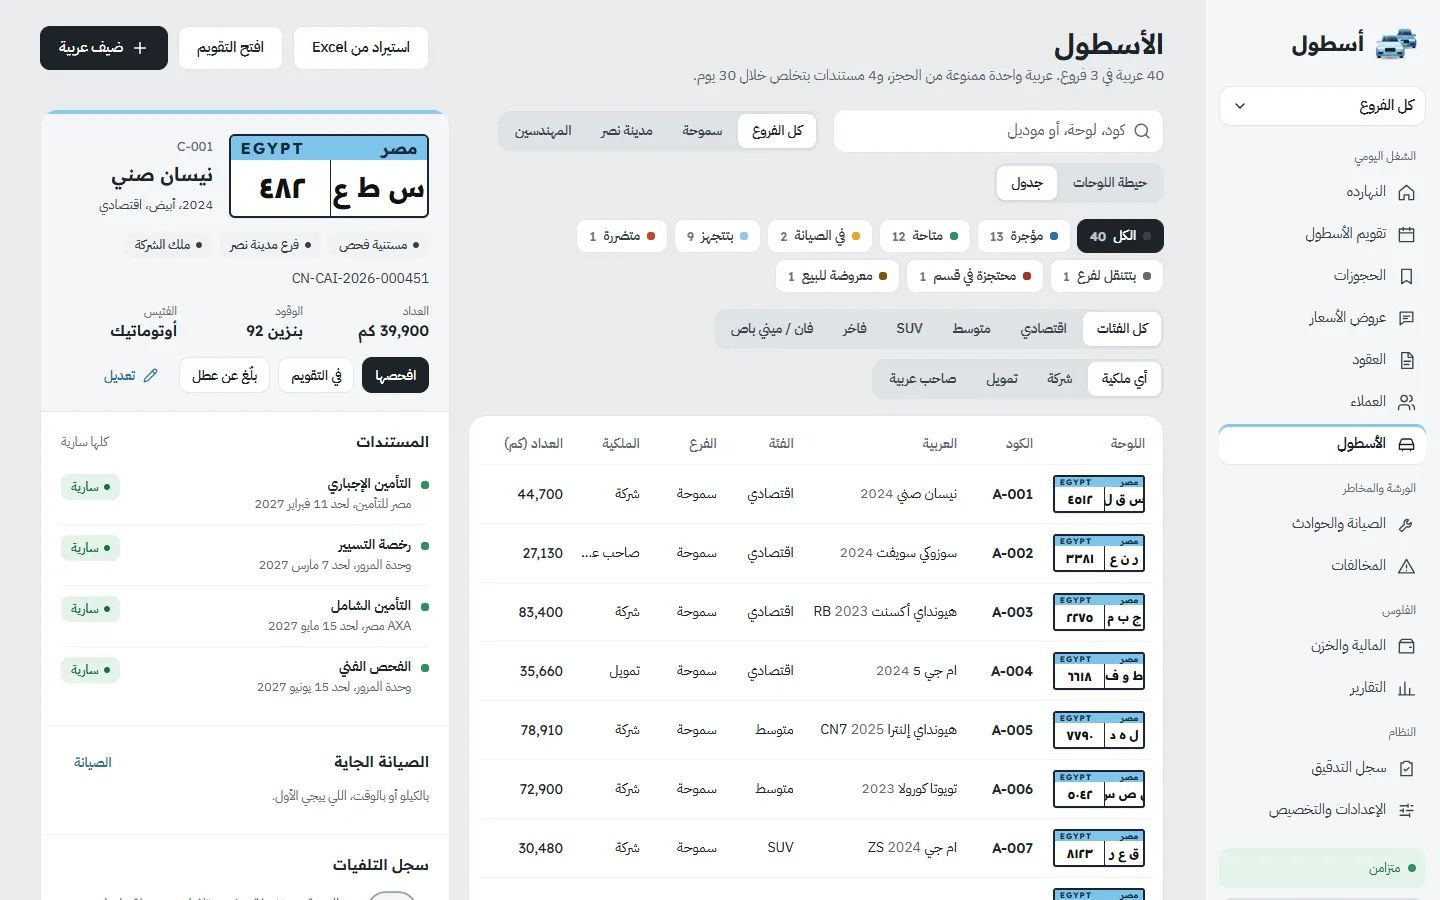
Task: Select سموحة branch filter tab
Action: 702,131
